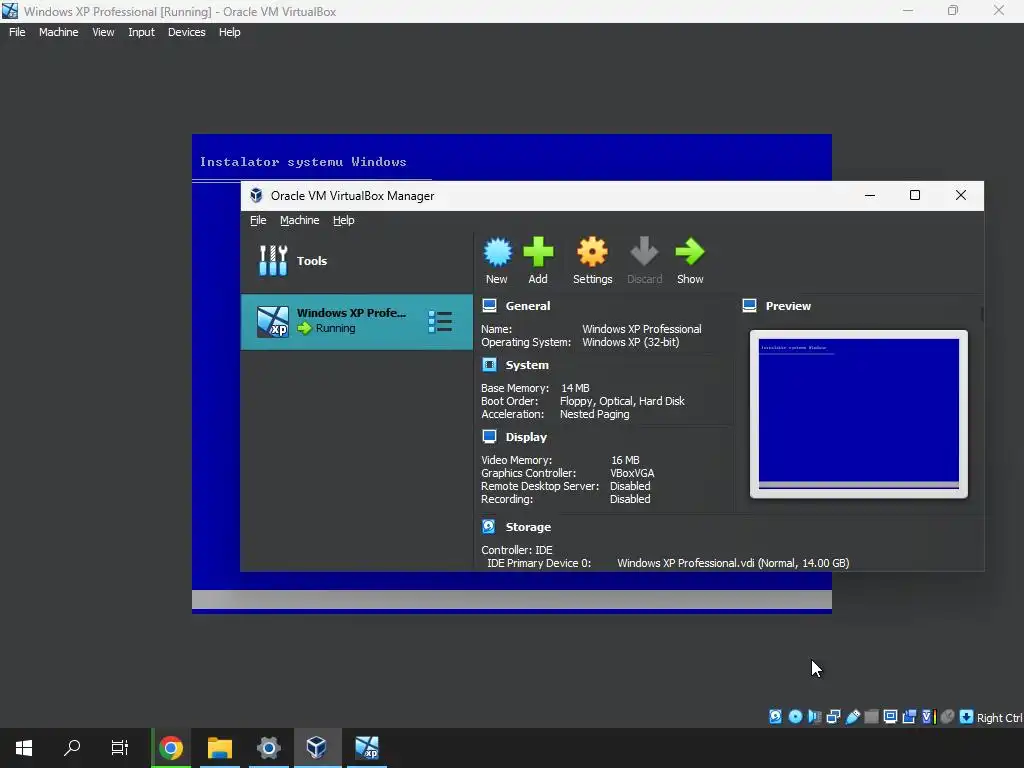1024x768 pixels.
Task: Click the recording status icon
Action: pyautogui.click(x=909, y=716)
